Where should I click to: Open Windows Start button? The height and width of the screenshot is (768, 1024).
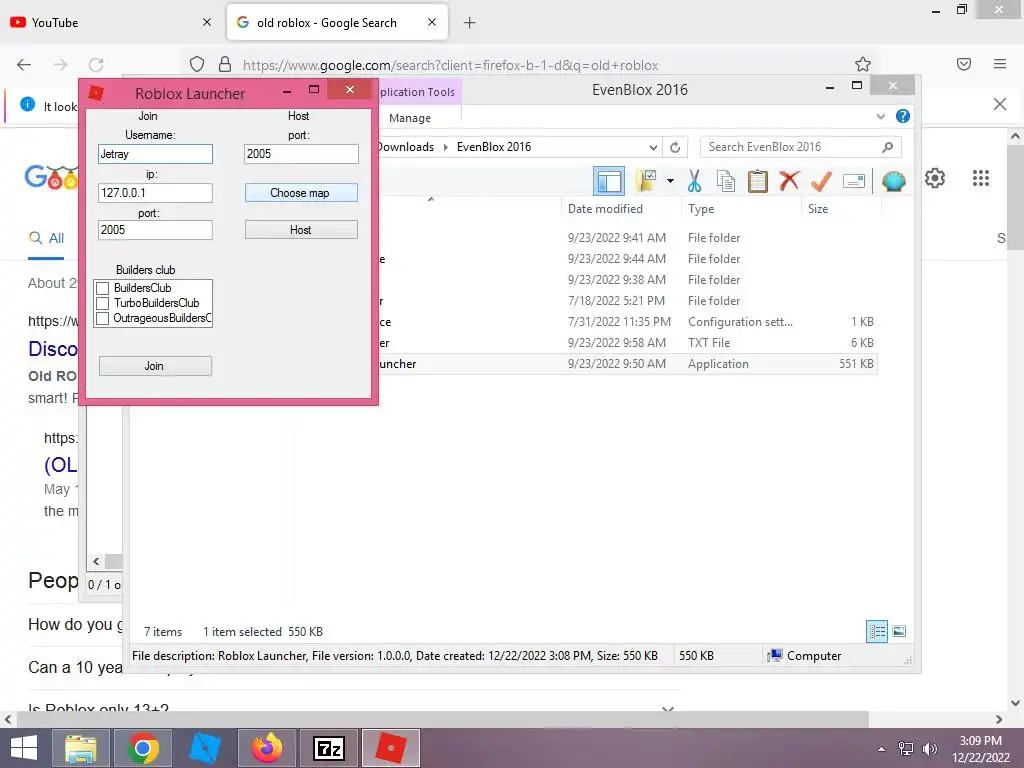[24, 748]
